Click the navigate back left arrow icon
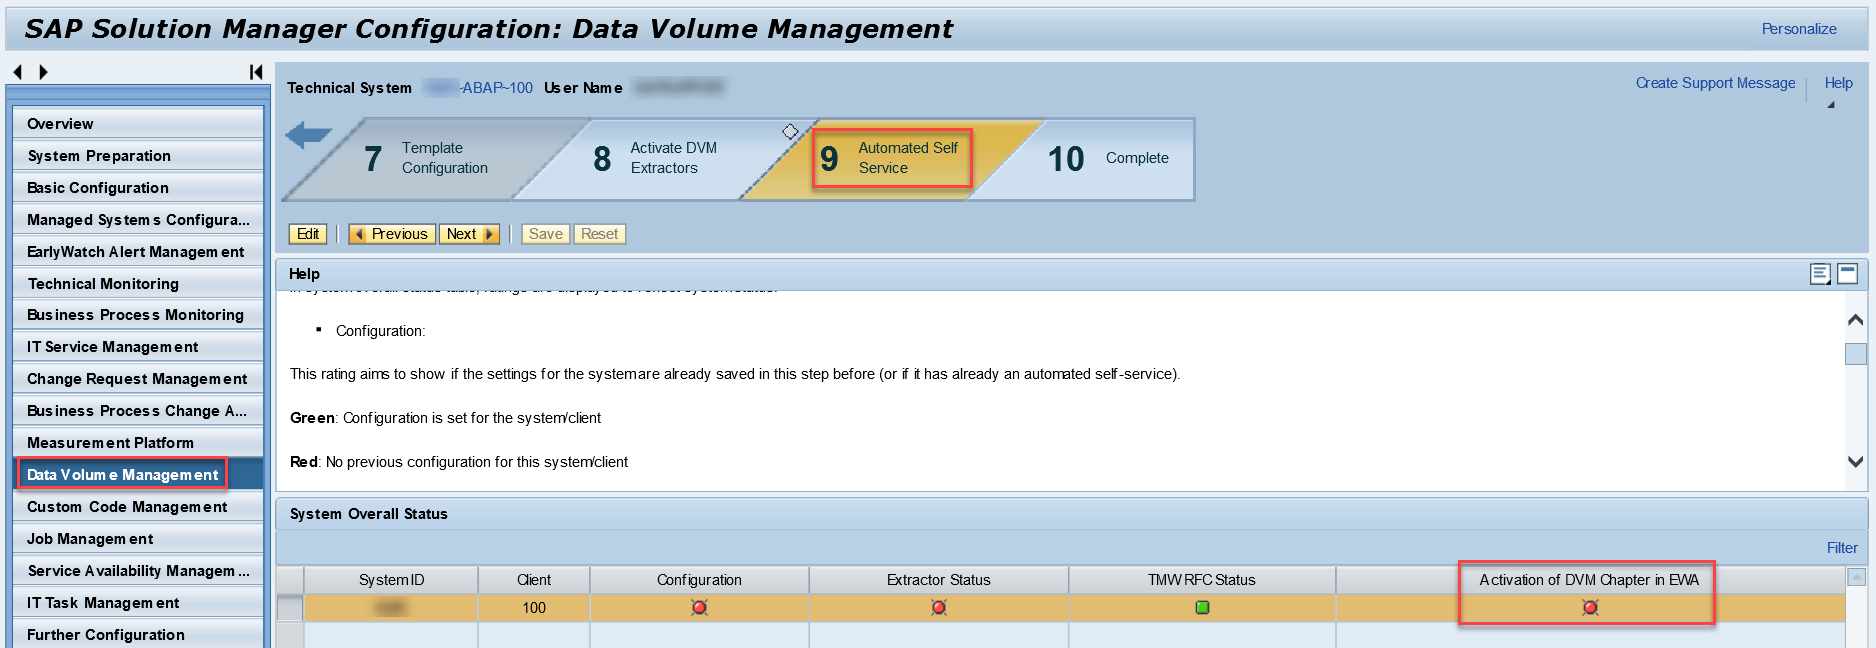The width and height of the screenshot is (1876, 648). pos(17,72)
